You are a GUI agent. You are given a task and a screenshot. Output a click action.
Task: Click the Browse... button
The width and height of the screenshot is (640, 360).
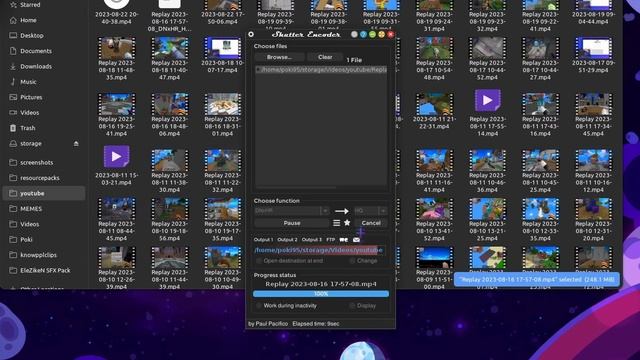pos(279,57)
